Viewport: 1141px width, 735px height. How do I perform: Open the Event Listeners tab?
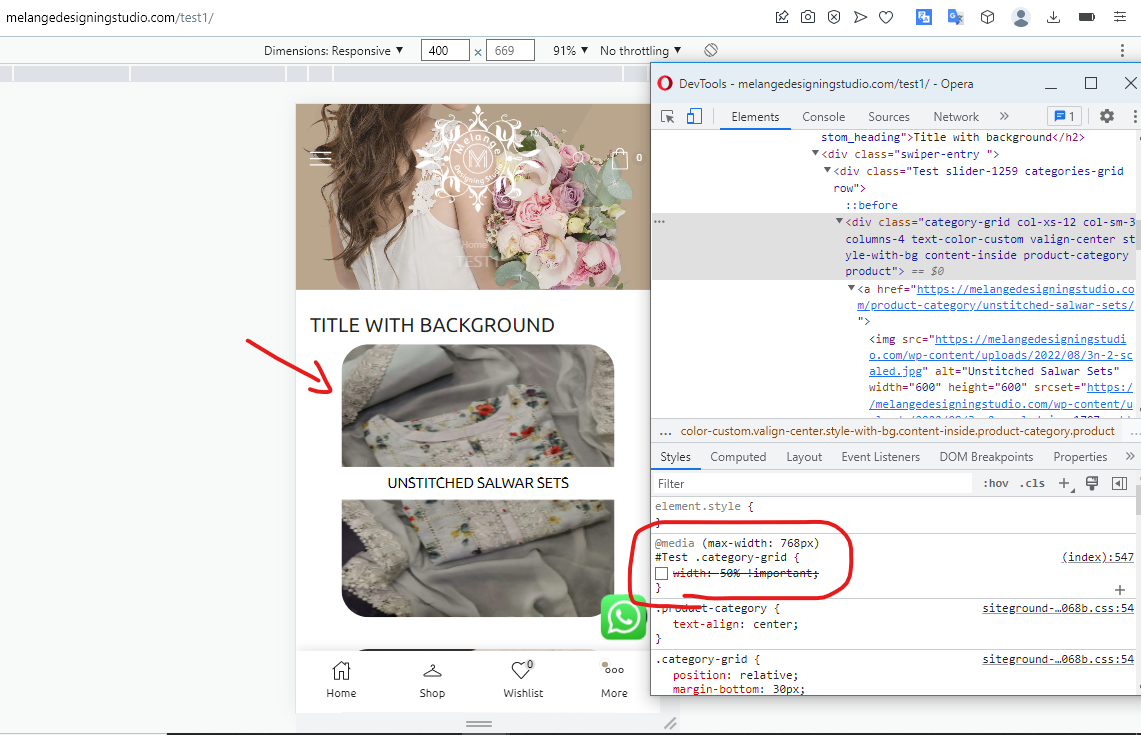(880, 456)
